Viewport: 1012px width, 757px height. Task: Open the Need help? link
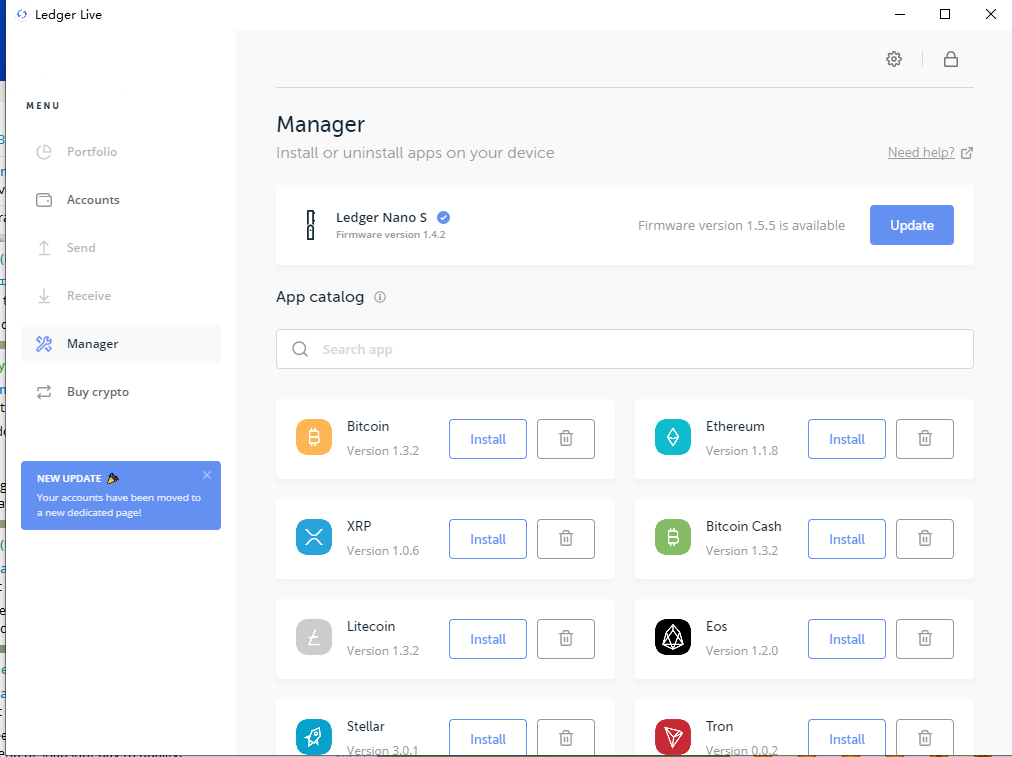pos(921,153)
